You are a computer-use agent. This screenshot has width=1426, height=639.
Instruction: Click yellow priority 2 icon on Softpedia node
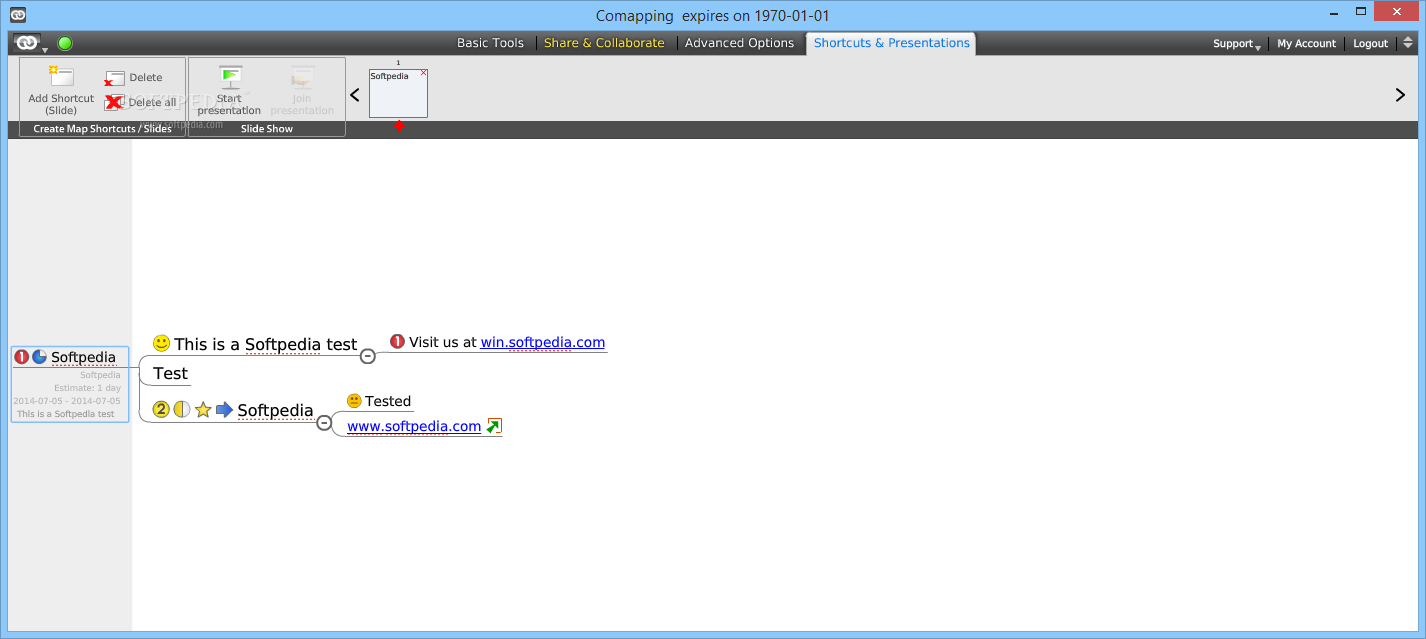coord(162,409)
